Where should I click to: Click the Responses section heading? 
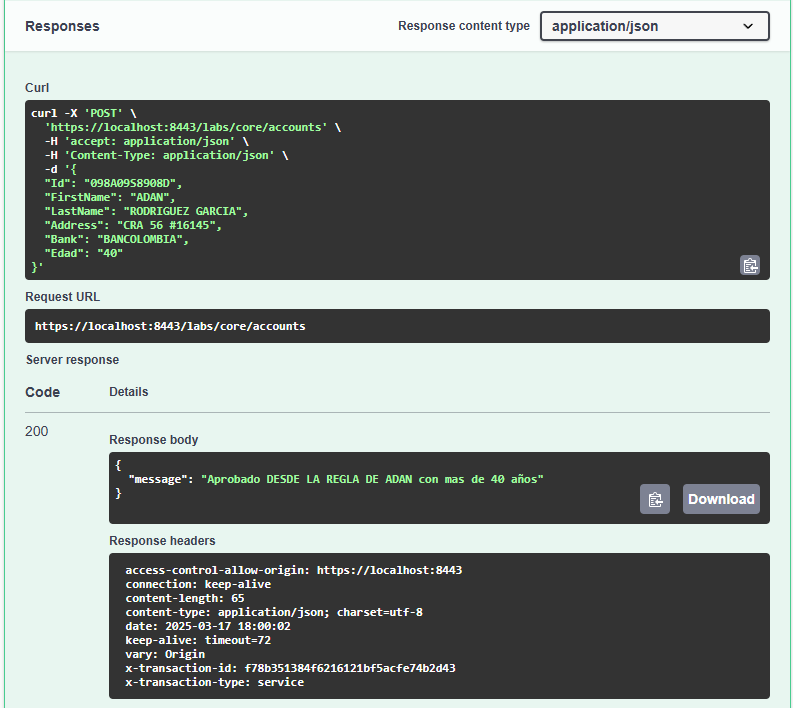coord(62,26)
